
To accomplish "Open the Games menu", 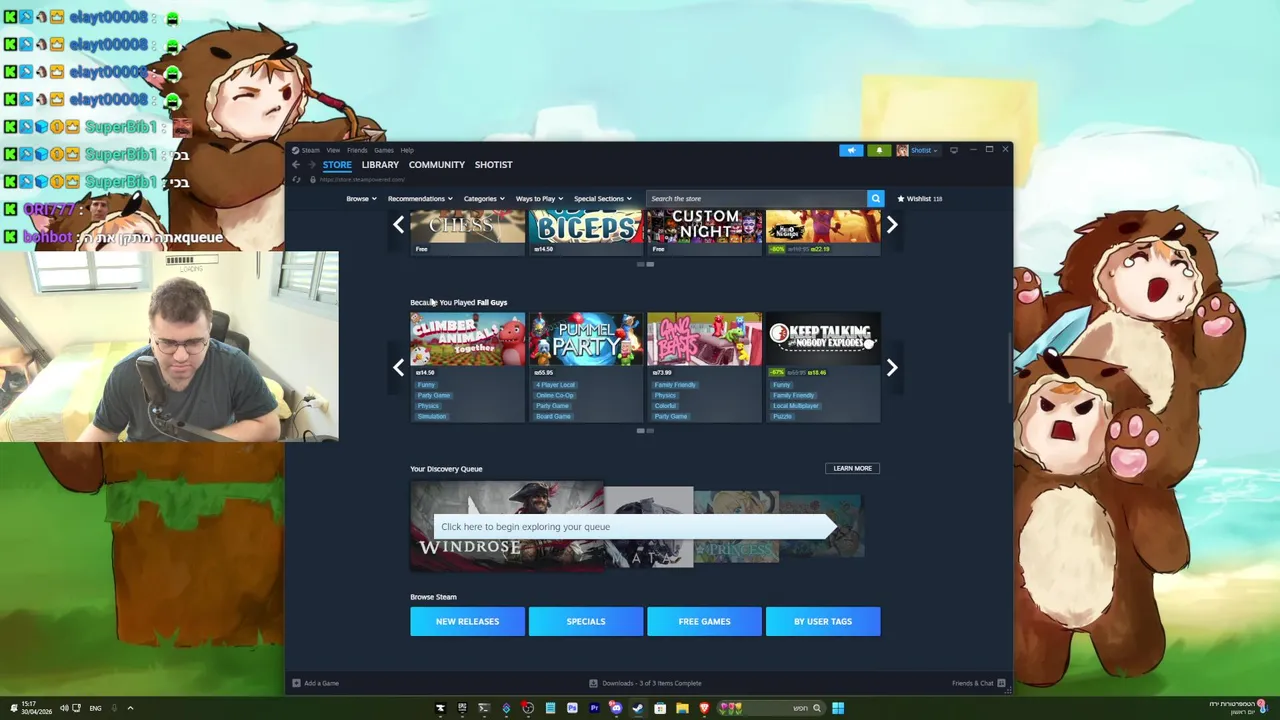I will click(x=384, y=150).
